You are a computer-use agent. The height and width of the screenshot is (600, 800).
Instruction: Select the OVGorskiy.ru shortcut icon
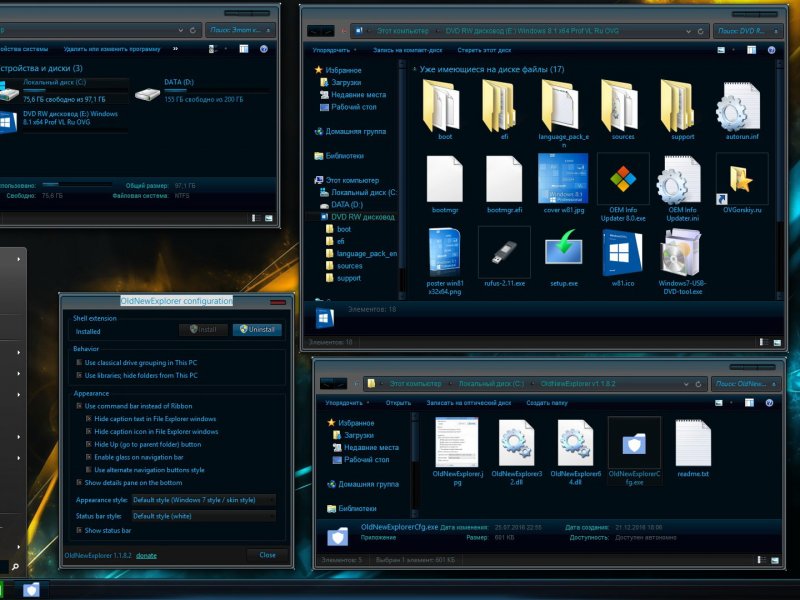point(741,180)
